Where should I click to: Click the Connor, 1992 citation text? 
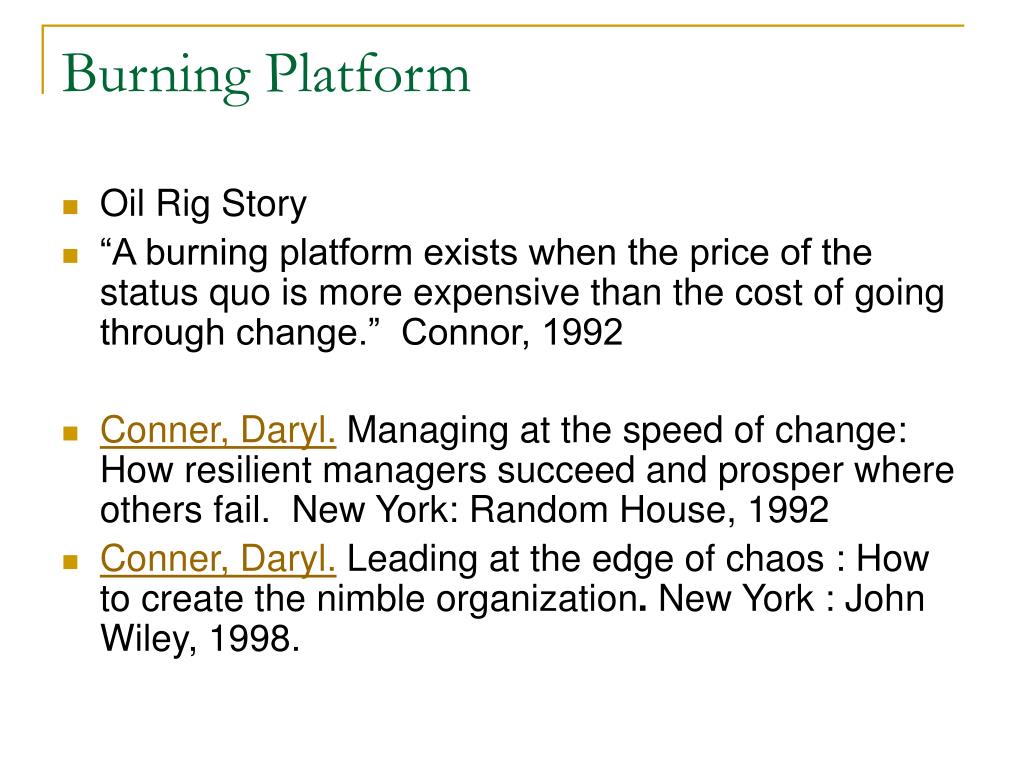[512, 332]
